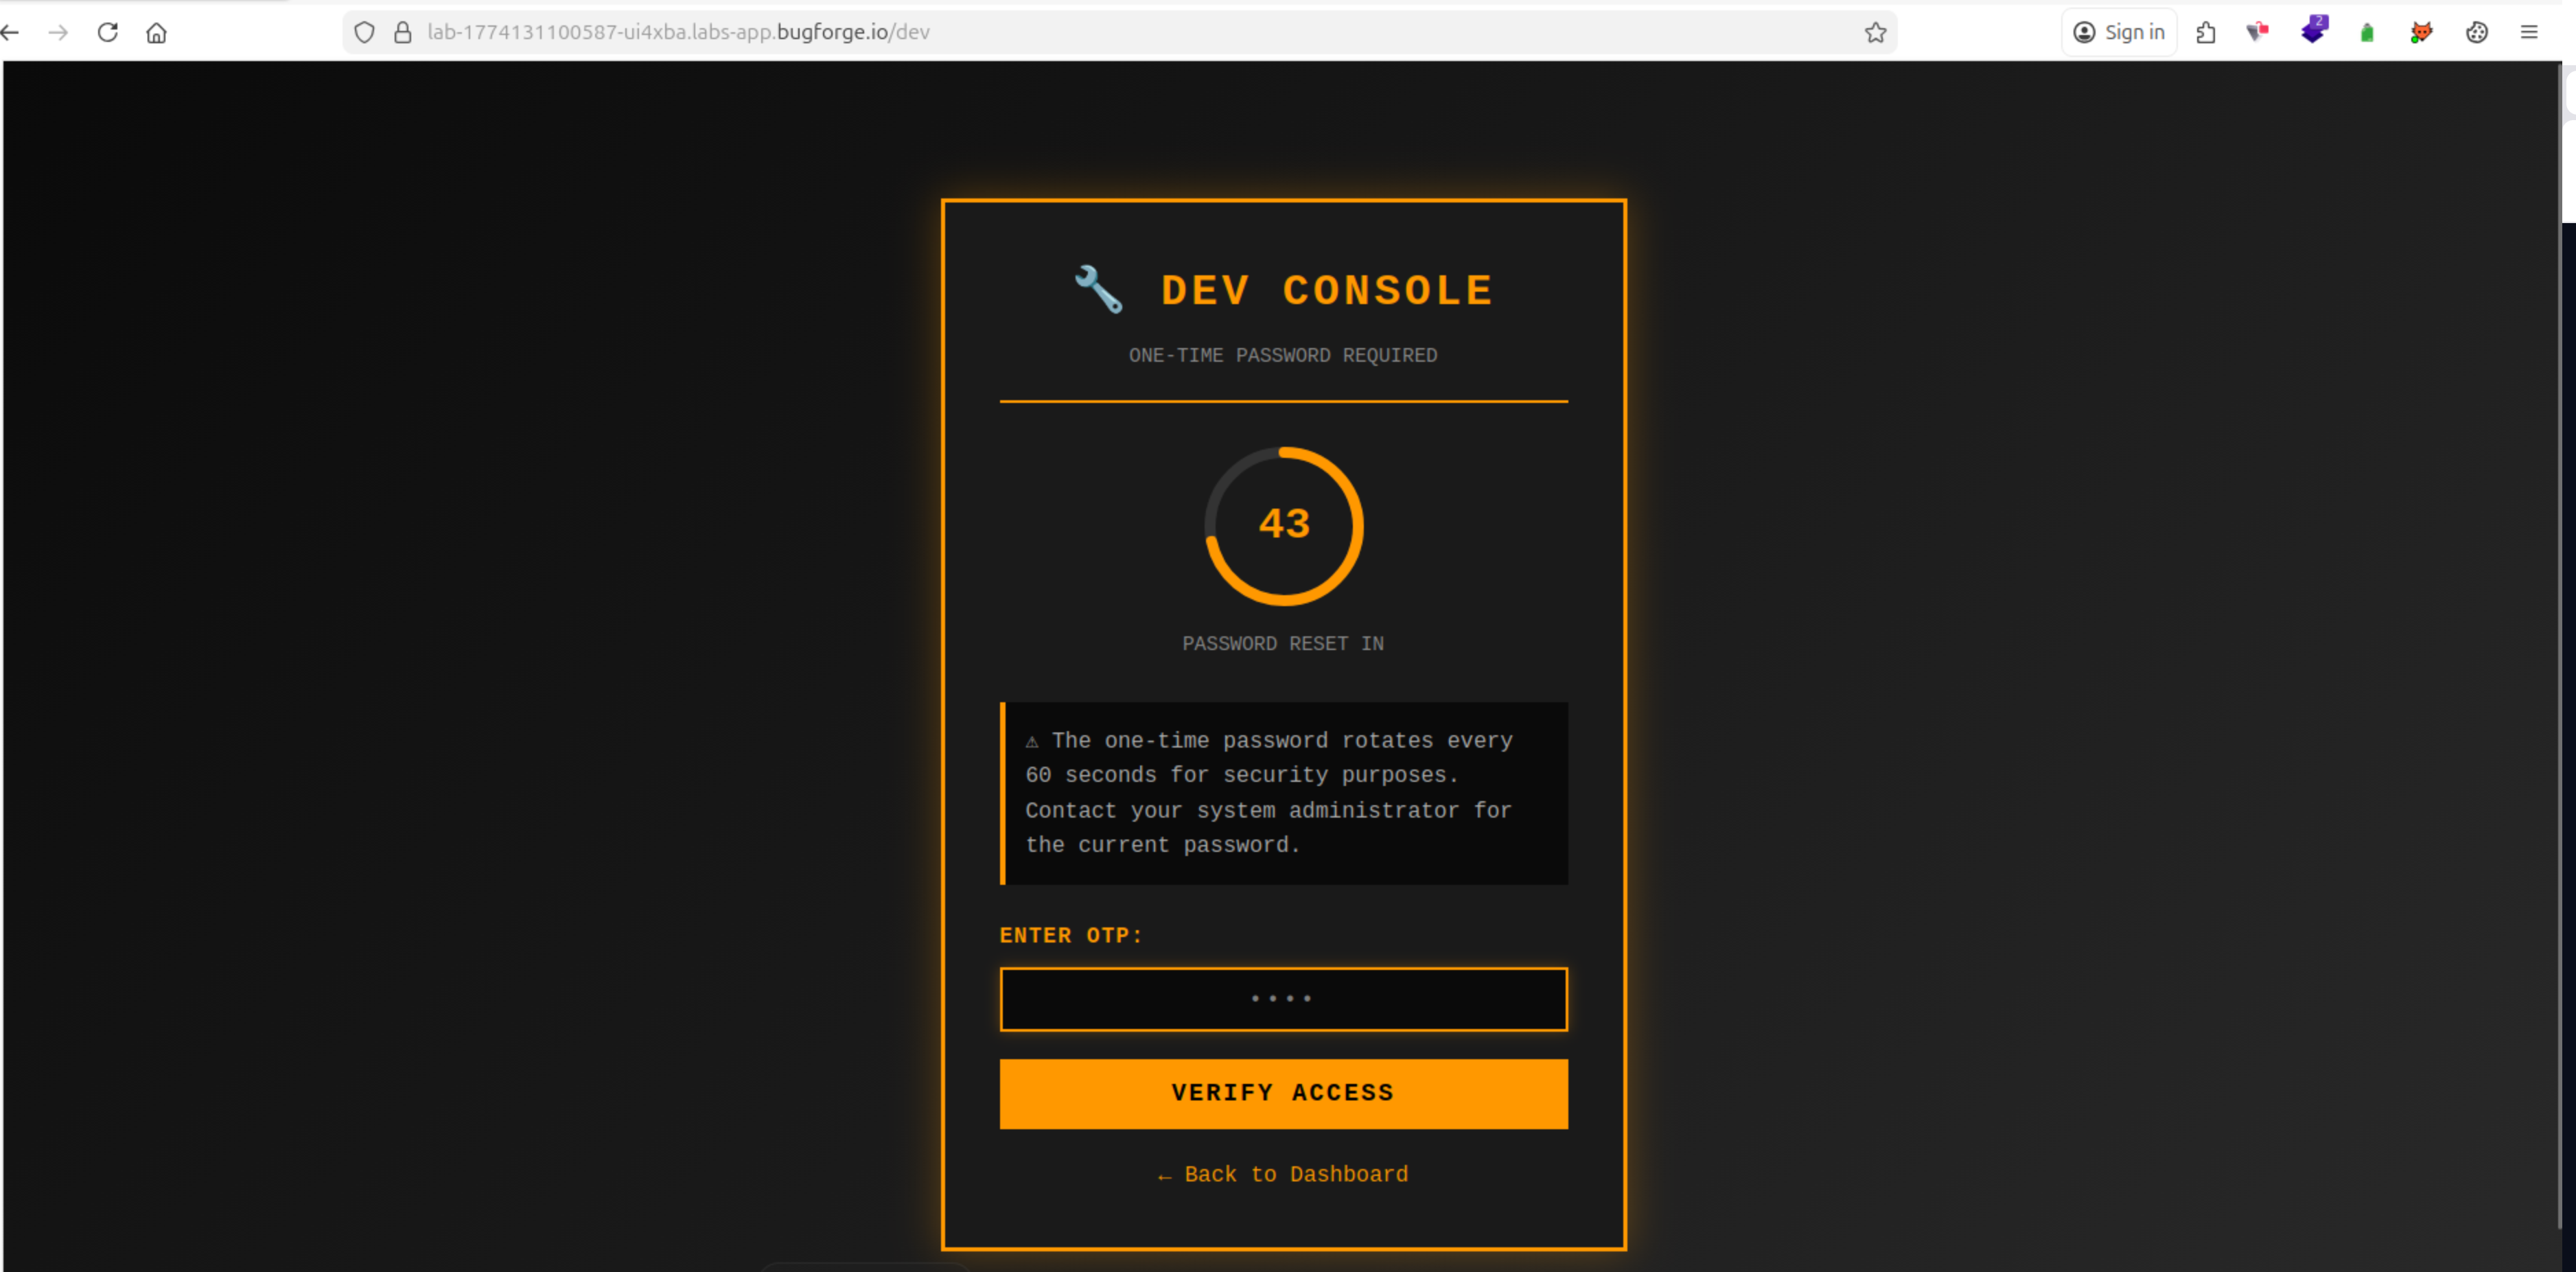Click the page reload icon
The width and height of the screenshot is (2576, 1272).
click(x=108, y=32)
